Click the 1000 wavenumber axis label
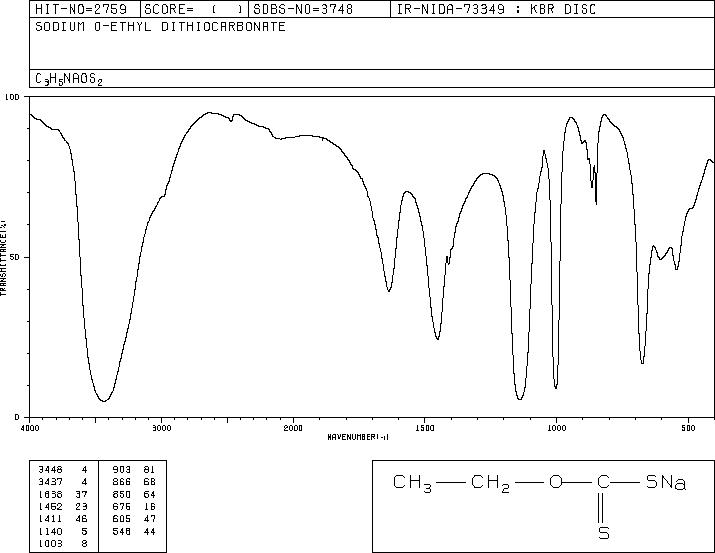 556,428
